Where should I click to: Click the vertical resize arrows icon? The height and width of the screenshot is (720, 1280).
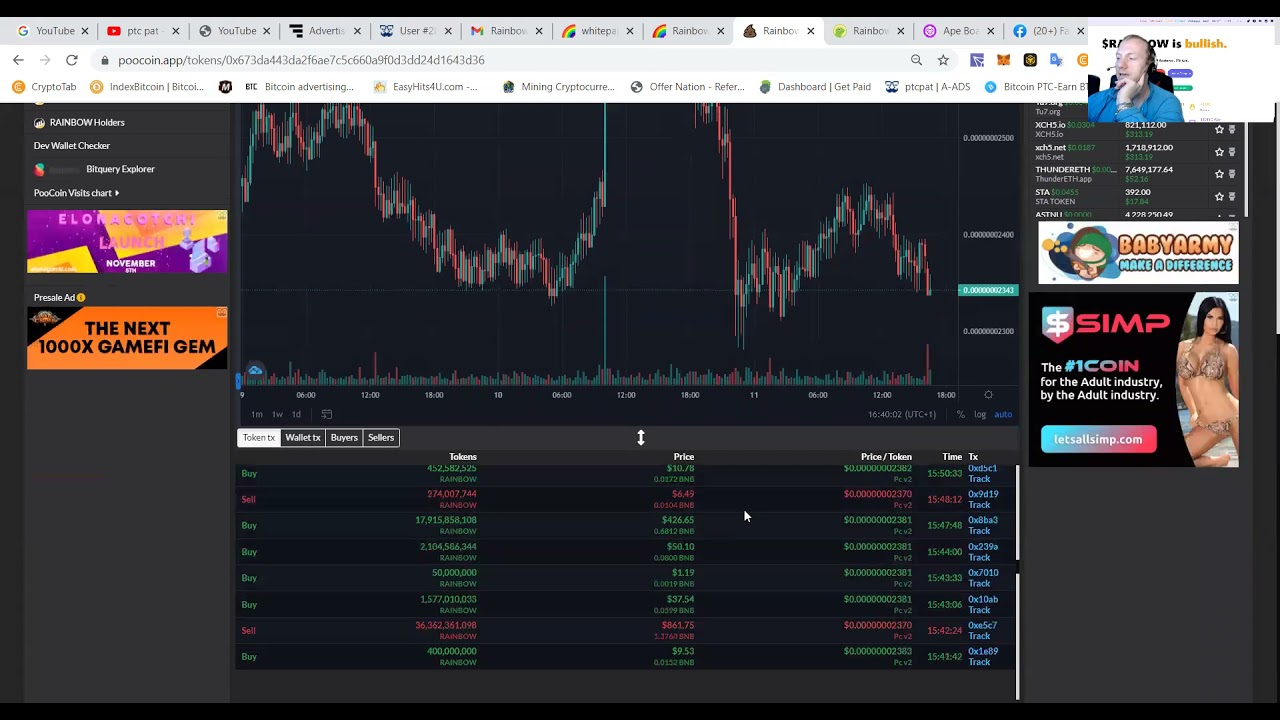click(x=641, y=438)
